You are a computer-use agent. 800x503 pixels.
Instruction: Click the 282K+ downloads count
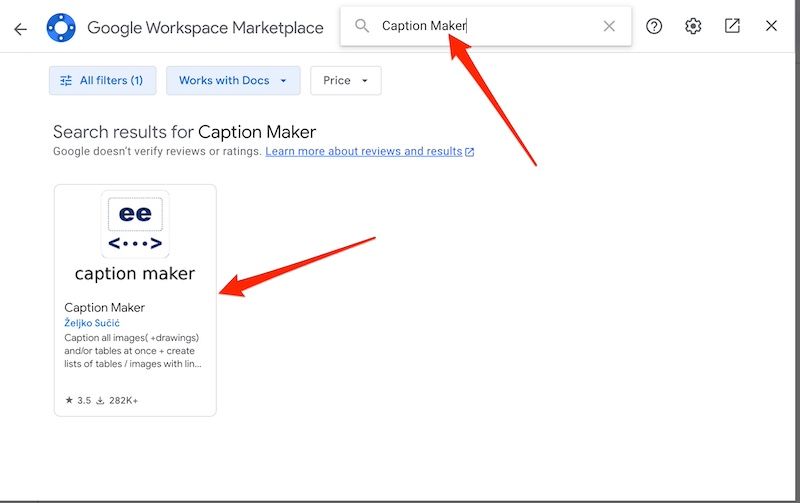[117, 400]
